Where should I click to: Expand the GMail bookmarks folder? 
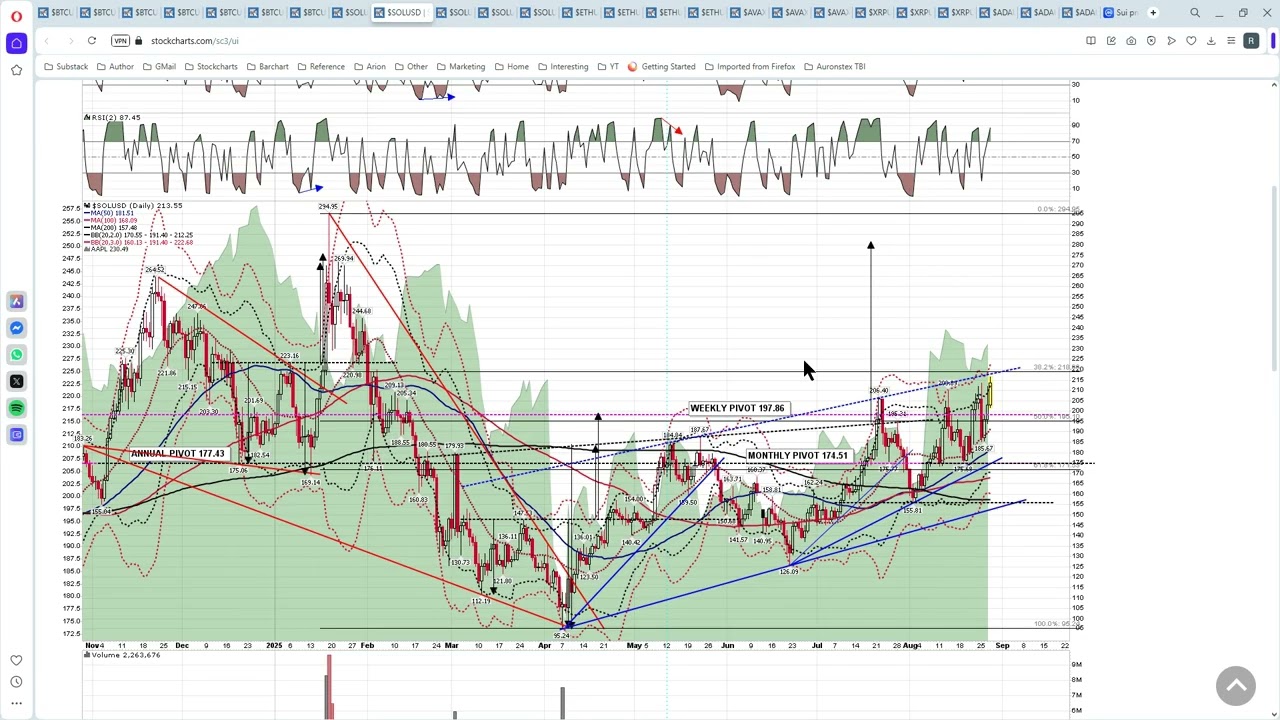pos(159,67)
